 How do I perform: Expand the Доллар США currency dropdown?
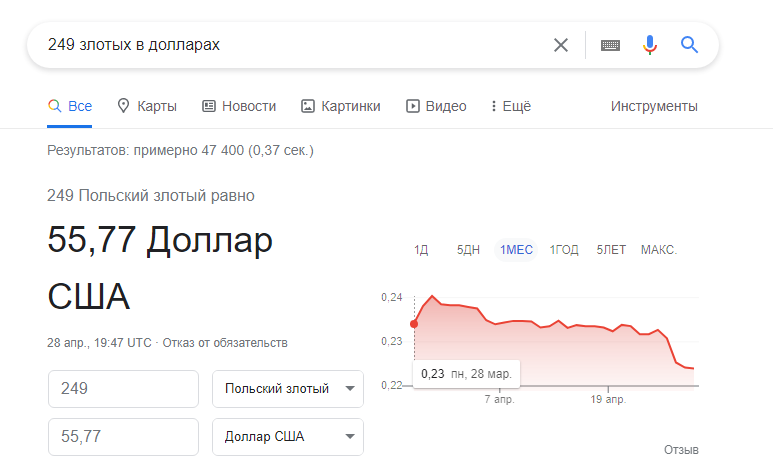coord(288,437)
